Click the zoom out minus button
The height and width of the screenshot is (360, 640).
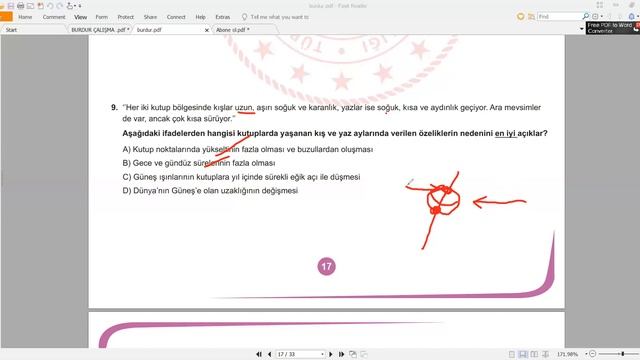click(593, 354)
